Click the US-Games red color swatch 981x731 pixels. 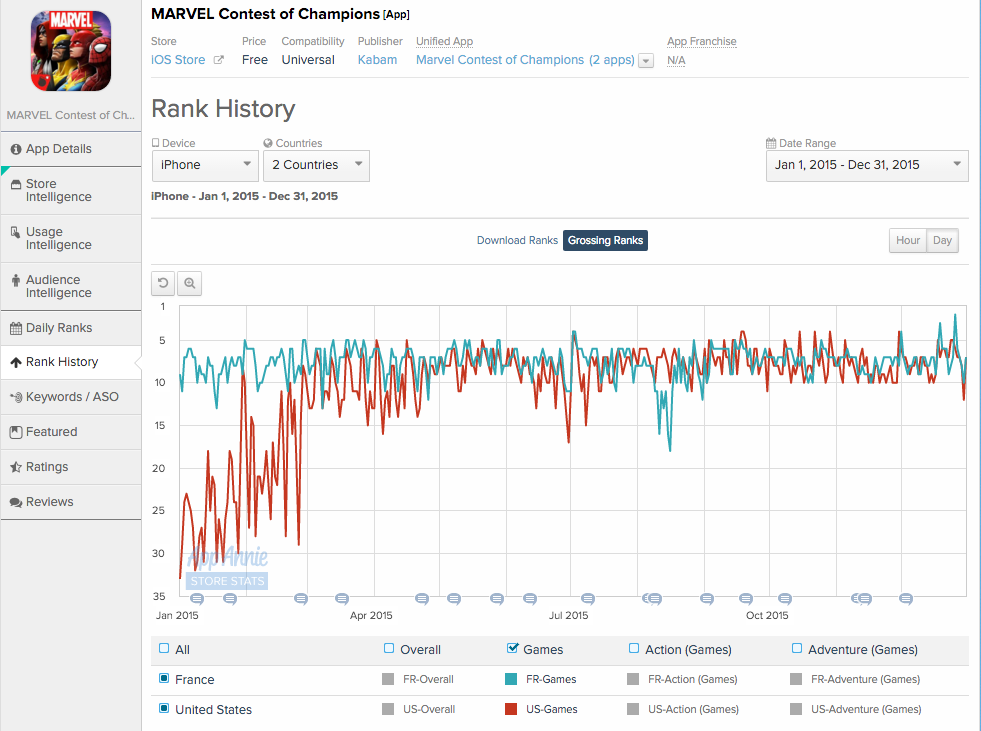pyautogui.click(x=511, y=709)
